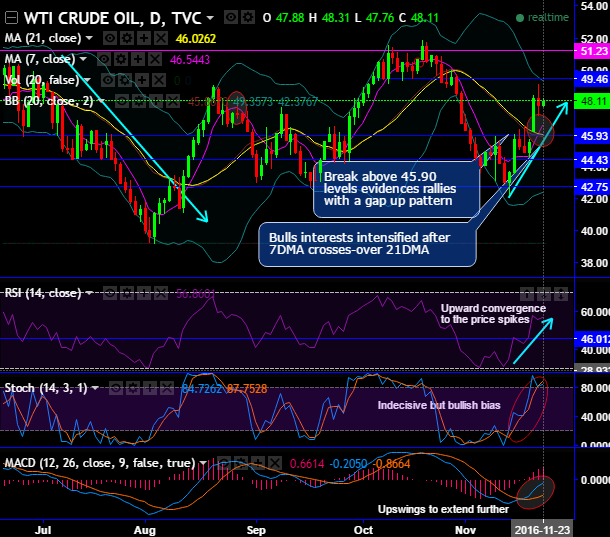Click the MA value 46.5443
The height and width of the screenshot is (537, 610).
pos(190,60)
